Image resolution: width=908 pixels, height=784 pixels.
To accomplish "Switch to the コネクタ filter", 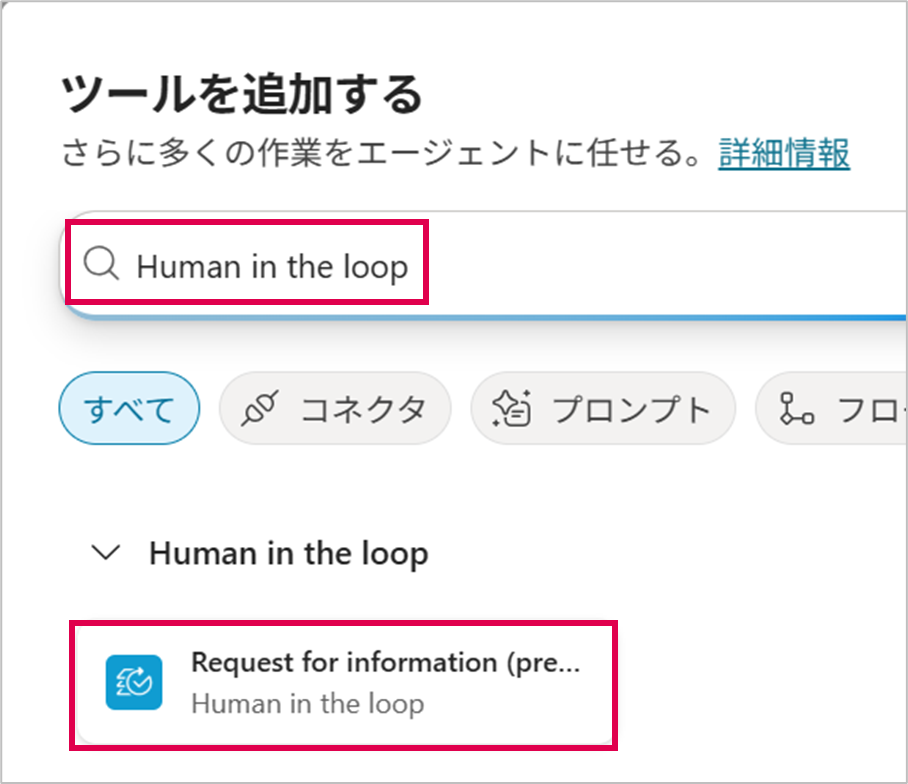I will coord(335,408).
